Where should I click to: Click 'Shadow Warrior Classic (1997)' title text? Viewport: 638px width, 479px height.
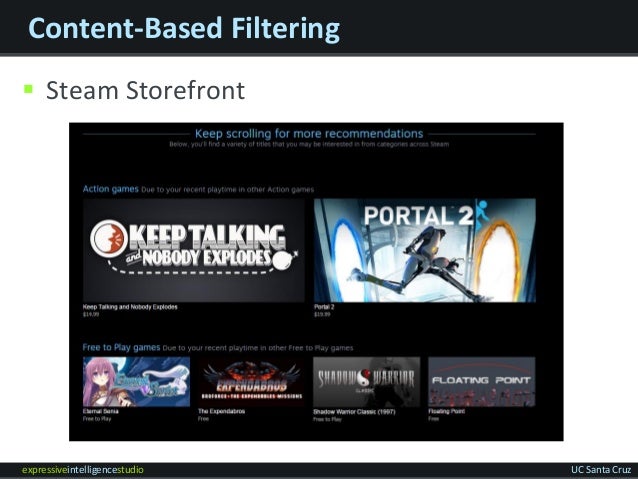(x=354, y=411)
